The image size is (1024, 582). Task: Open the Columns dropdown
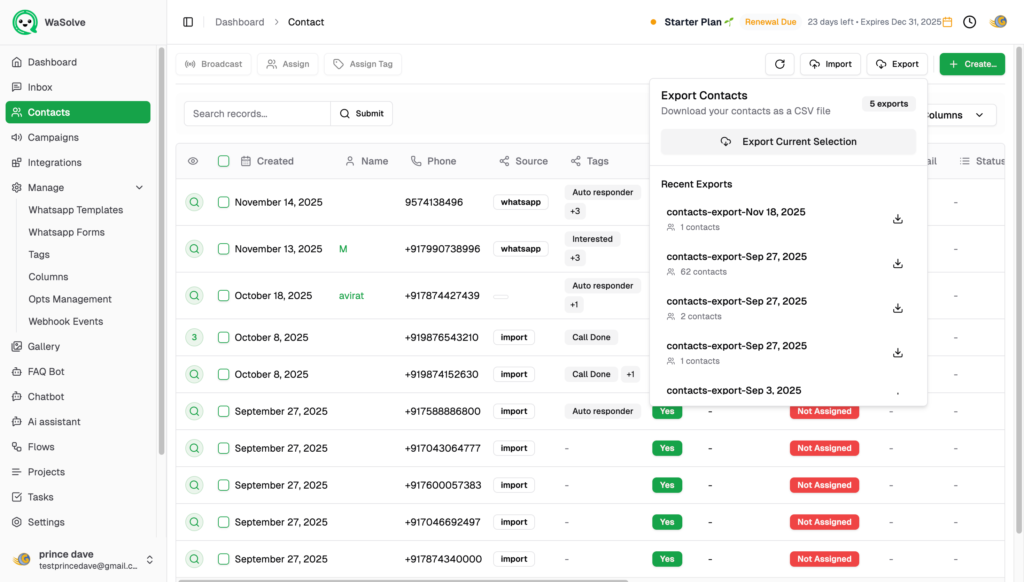957,115
